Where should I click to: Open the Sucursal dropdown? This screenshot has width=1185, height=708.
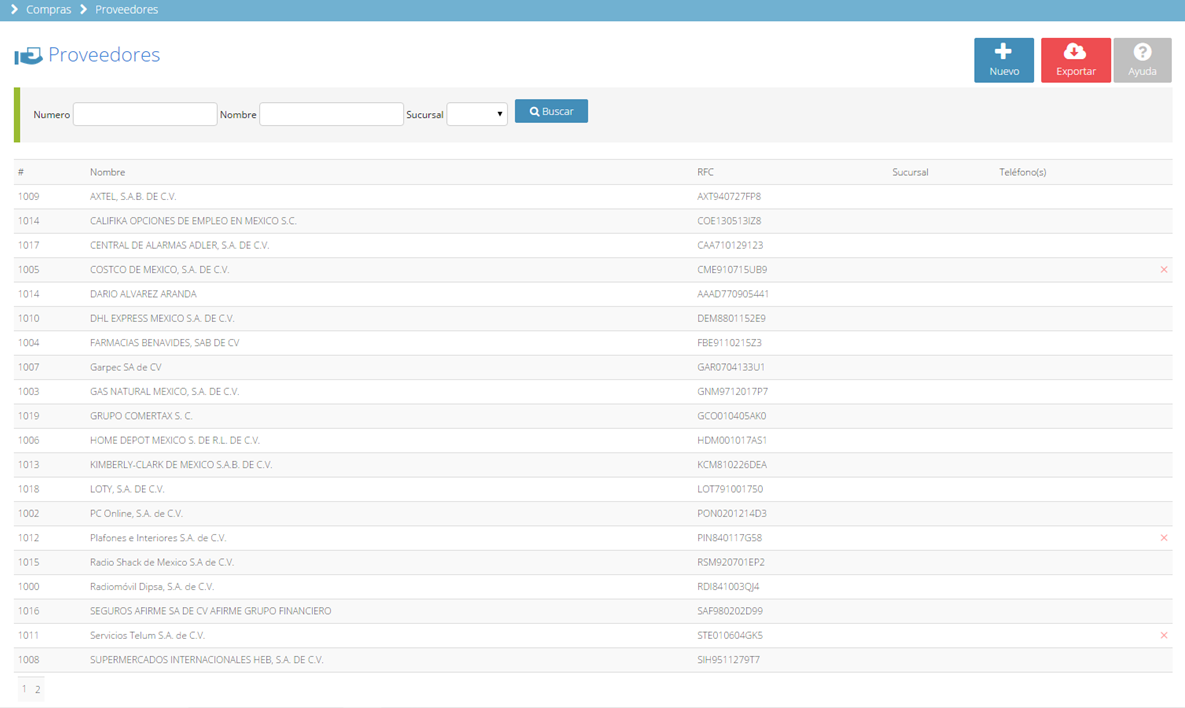pyautogui.click(x=477, y=114)
